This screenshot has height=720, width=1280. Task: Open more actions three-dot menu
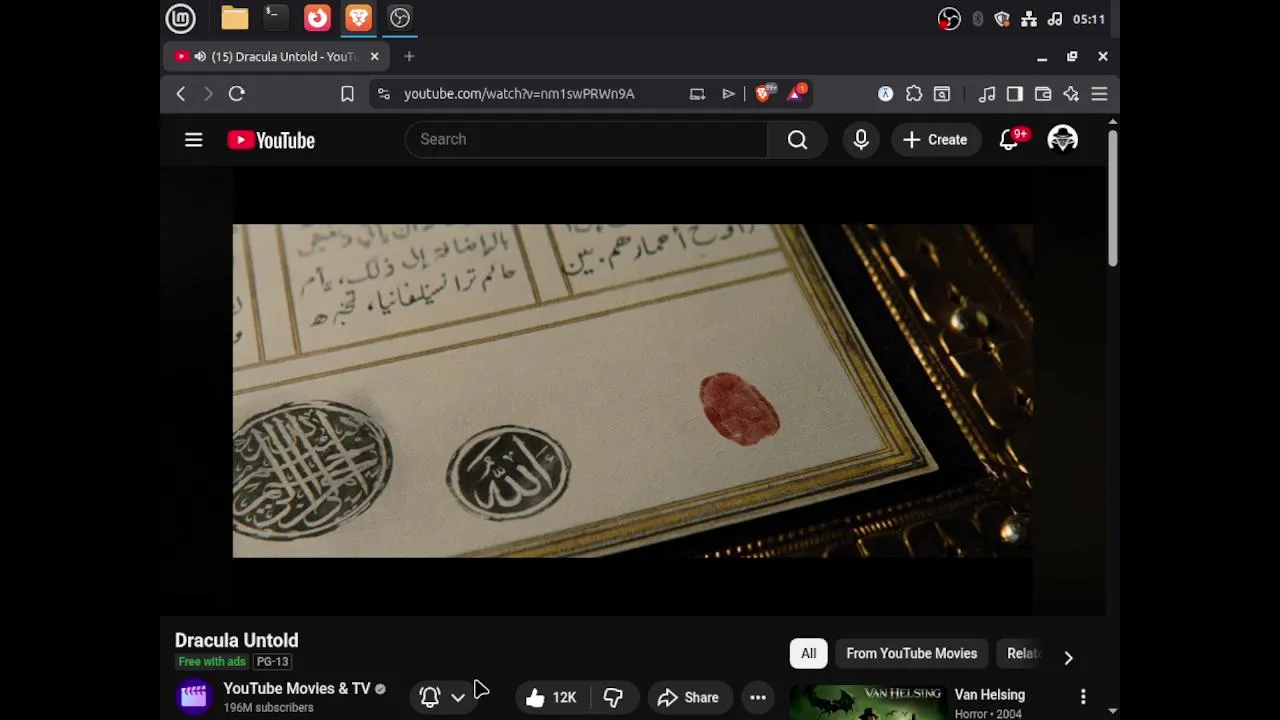coord(758,697)
